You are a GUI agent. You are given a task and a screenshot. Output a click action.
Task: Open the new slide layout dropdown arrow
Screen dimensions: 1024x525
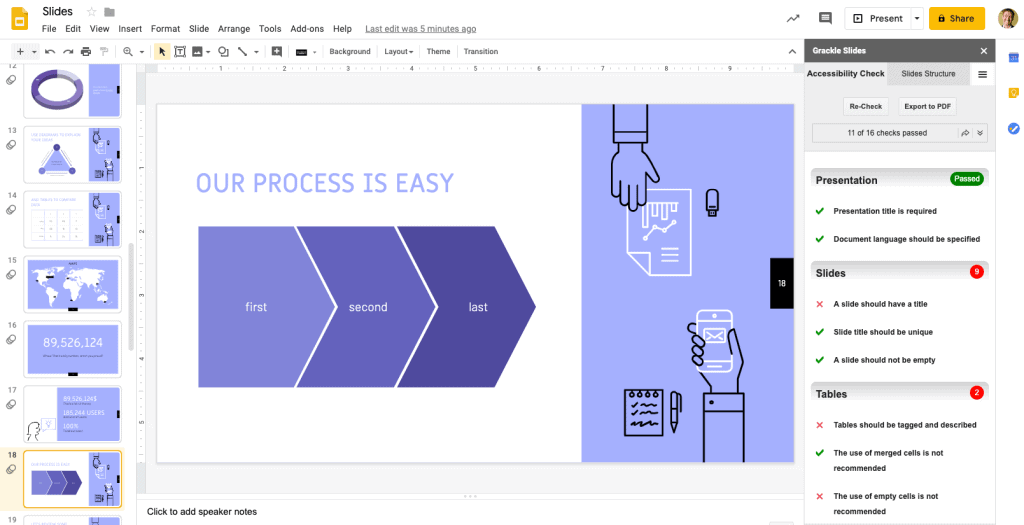(x=34, y=52)
